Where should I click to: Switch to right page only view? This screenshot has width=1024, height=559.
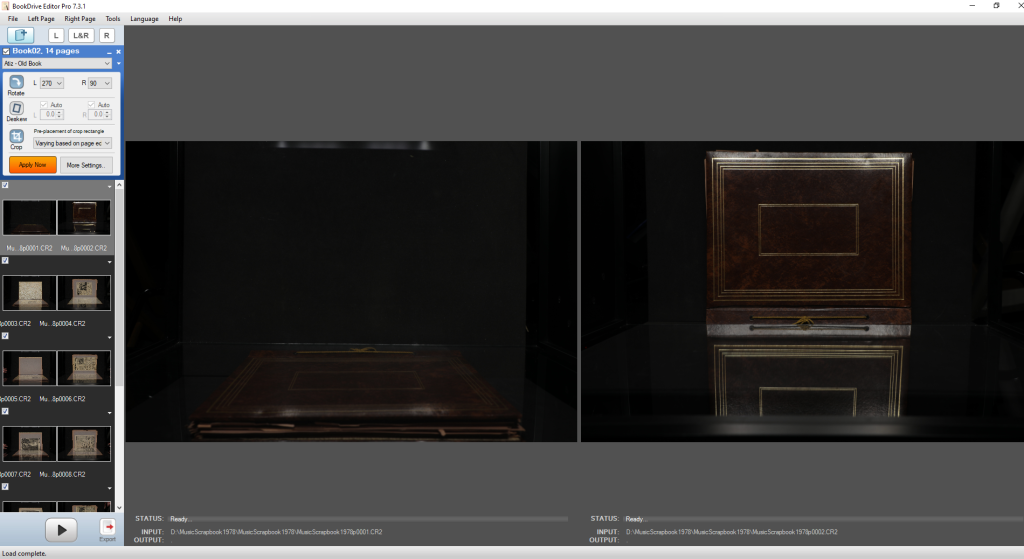[x=107, y=35]
